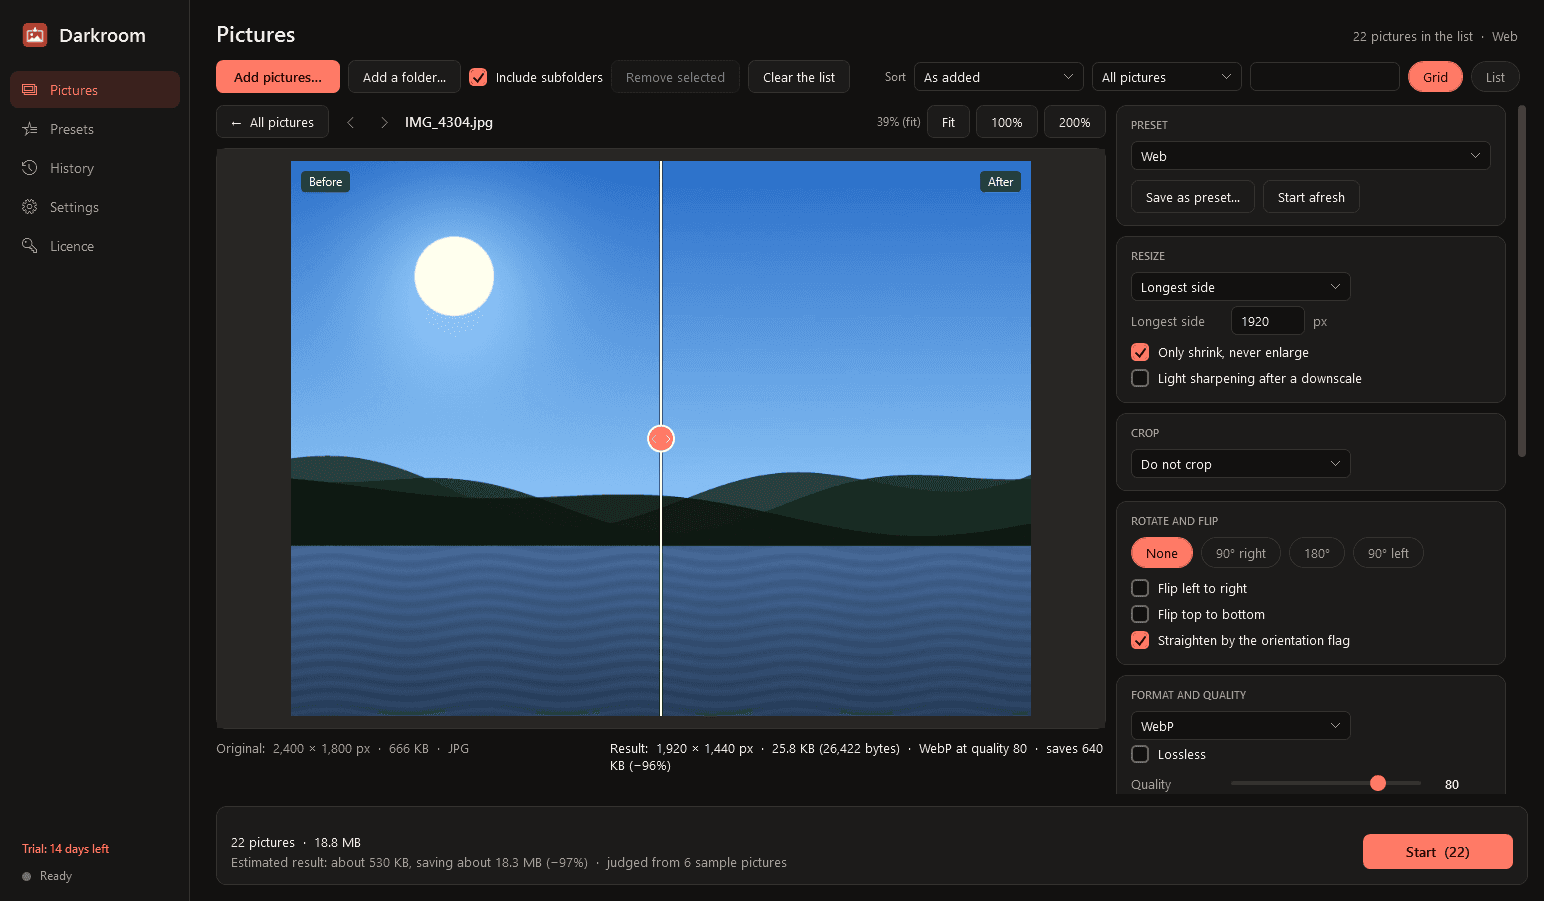Select 90° left rotation
Screen dimensions: 1544x901
(1388, 553)
